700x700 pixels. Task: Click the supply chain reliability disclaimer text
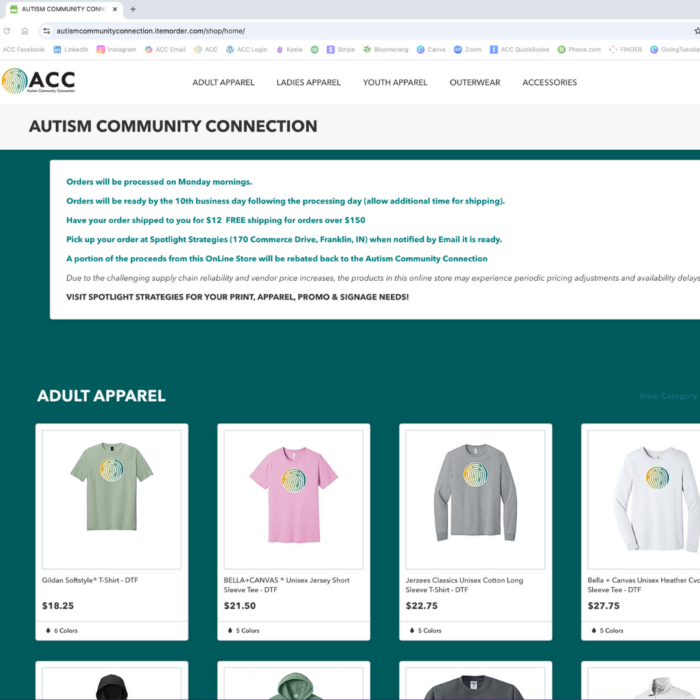(383, 278)
